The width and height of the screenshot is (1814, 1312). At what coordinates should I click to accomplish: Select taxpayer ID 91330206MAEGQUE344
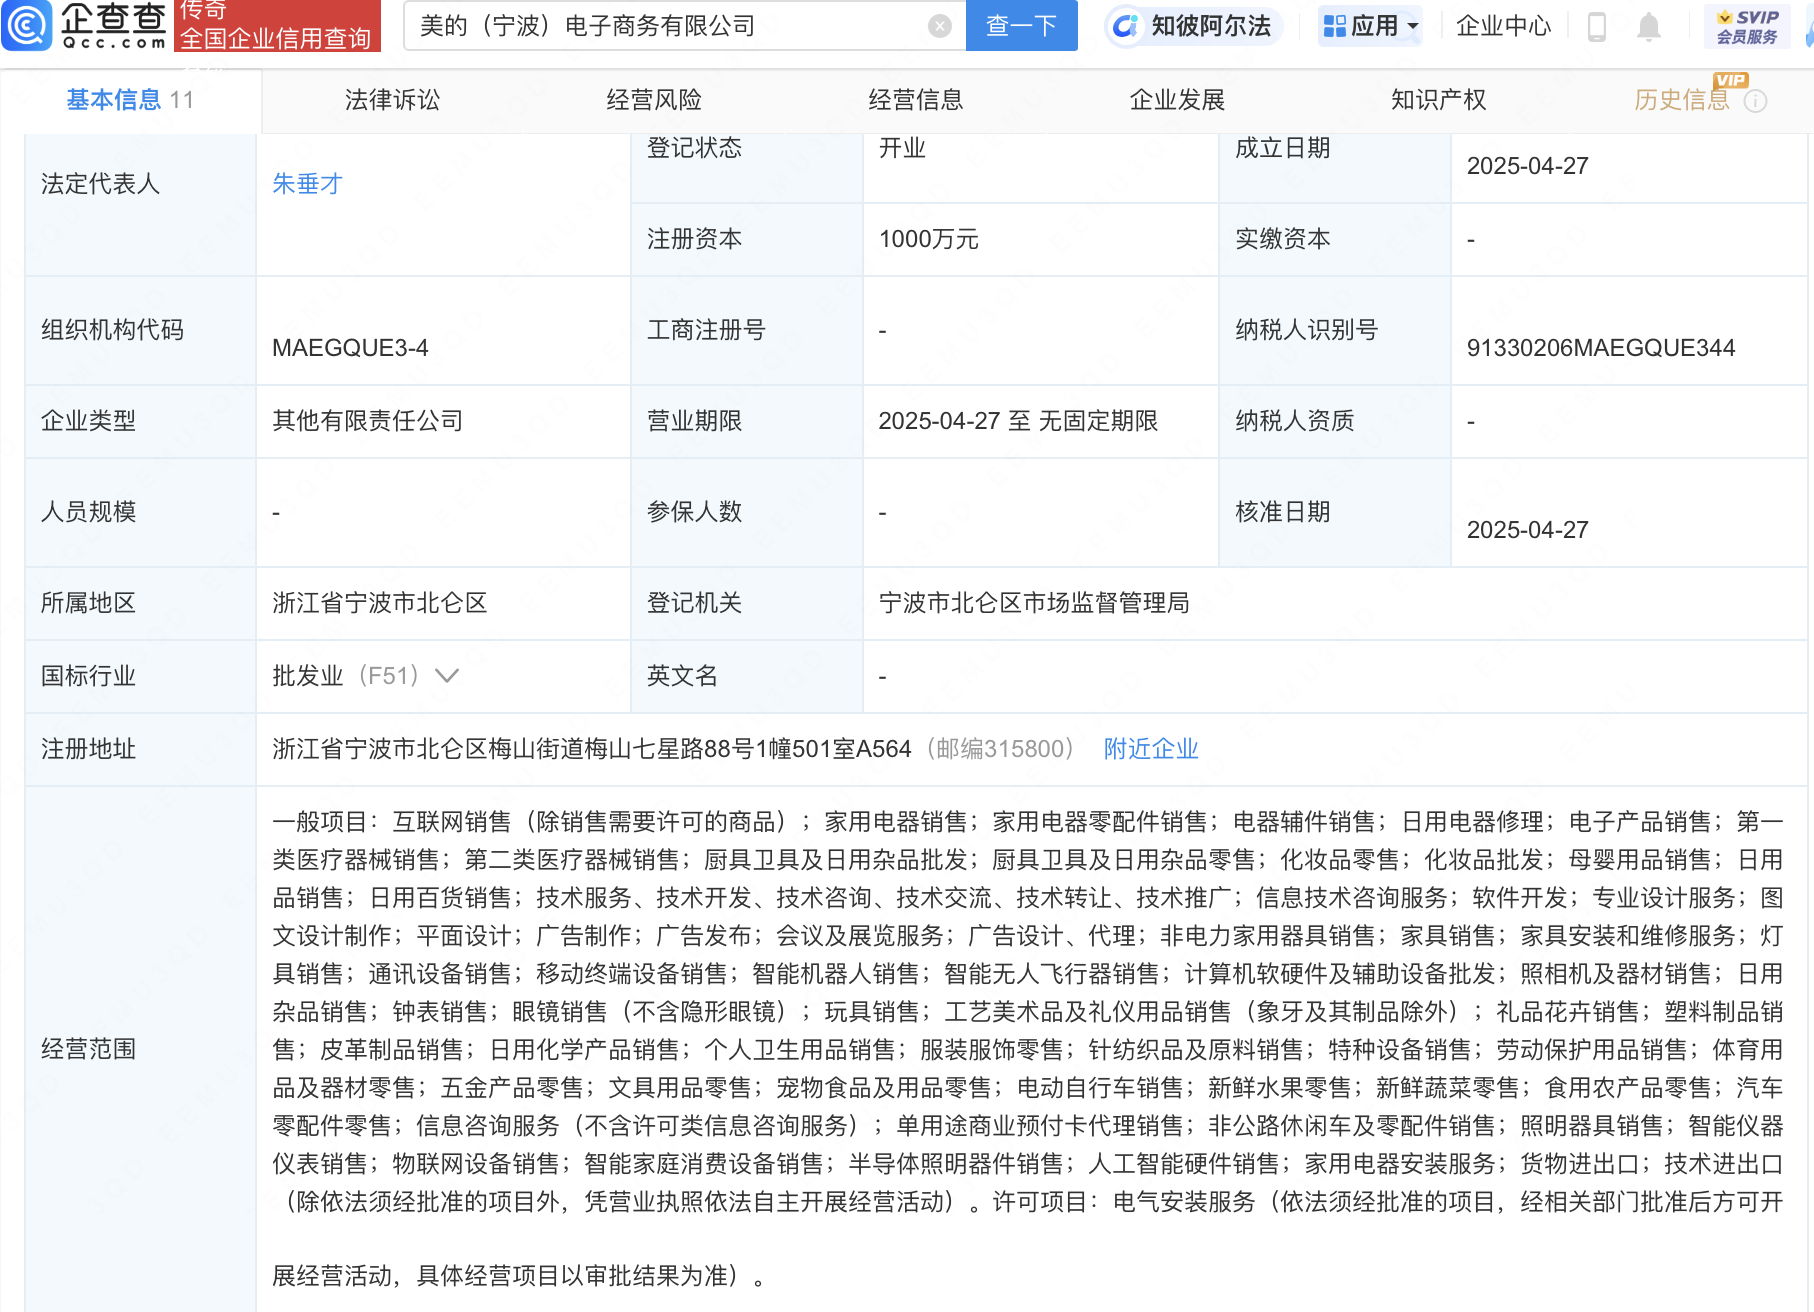[x=1601, y=348]
